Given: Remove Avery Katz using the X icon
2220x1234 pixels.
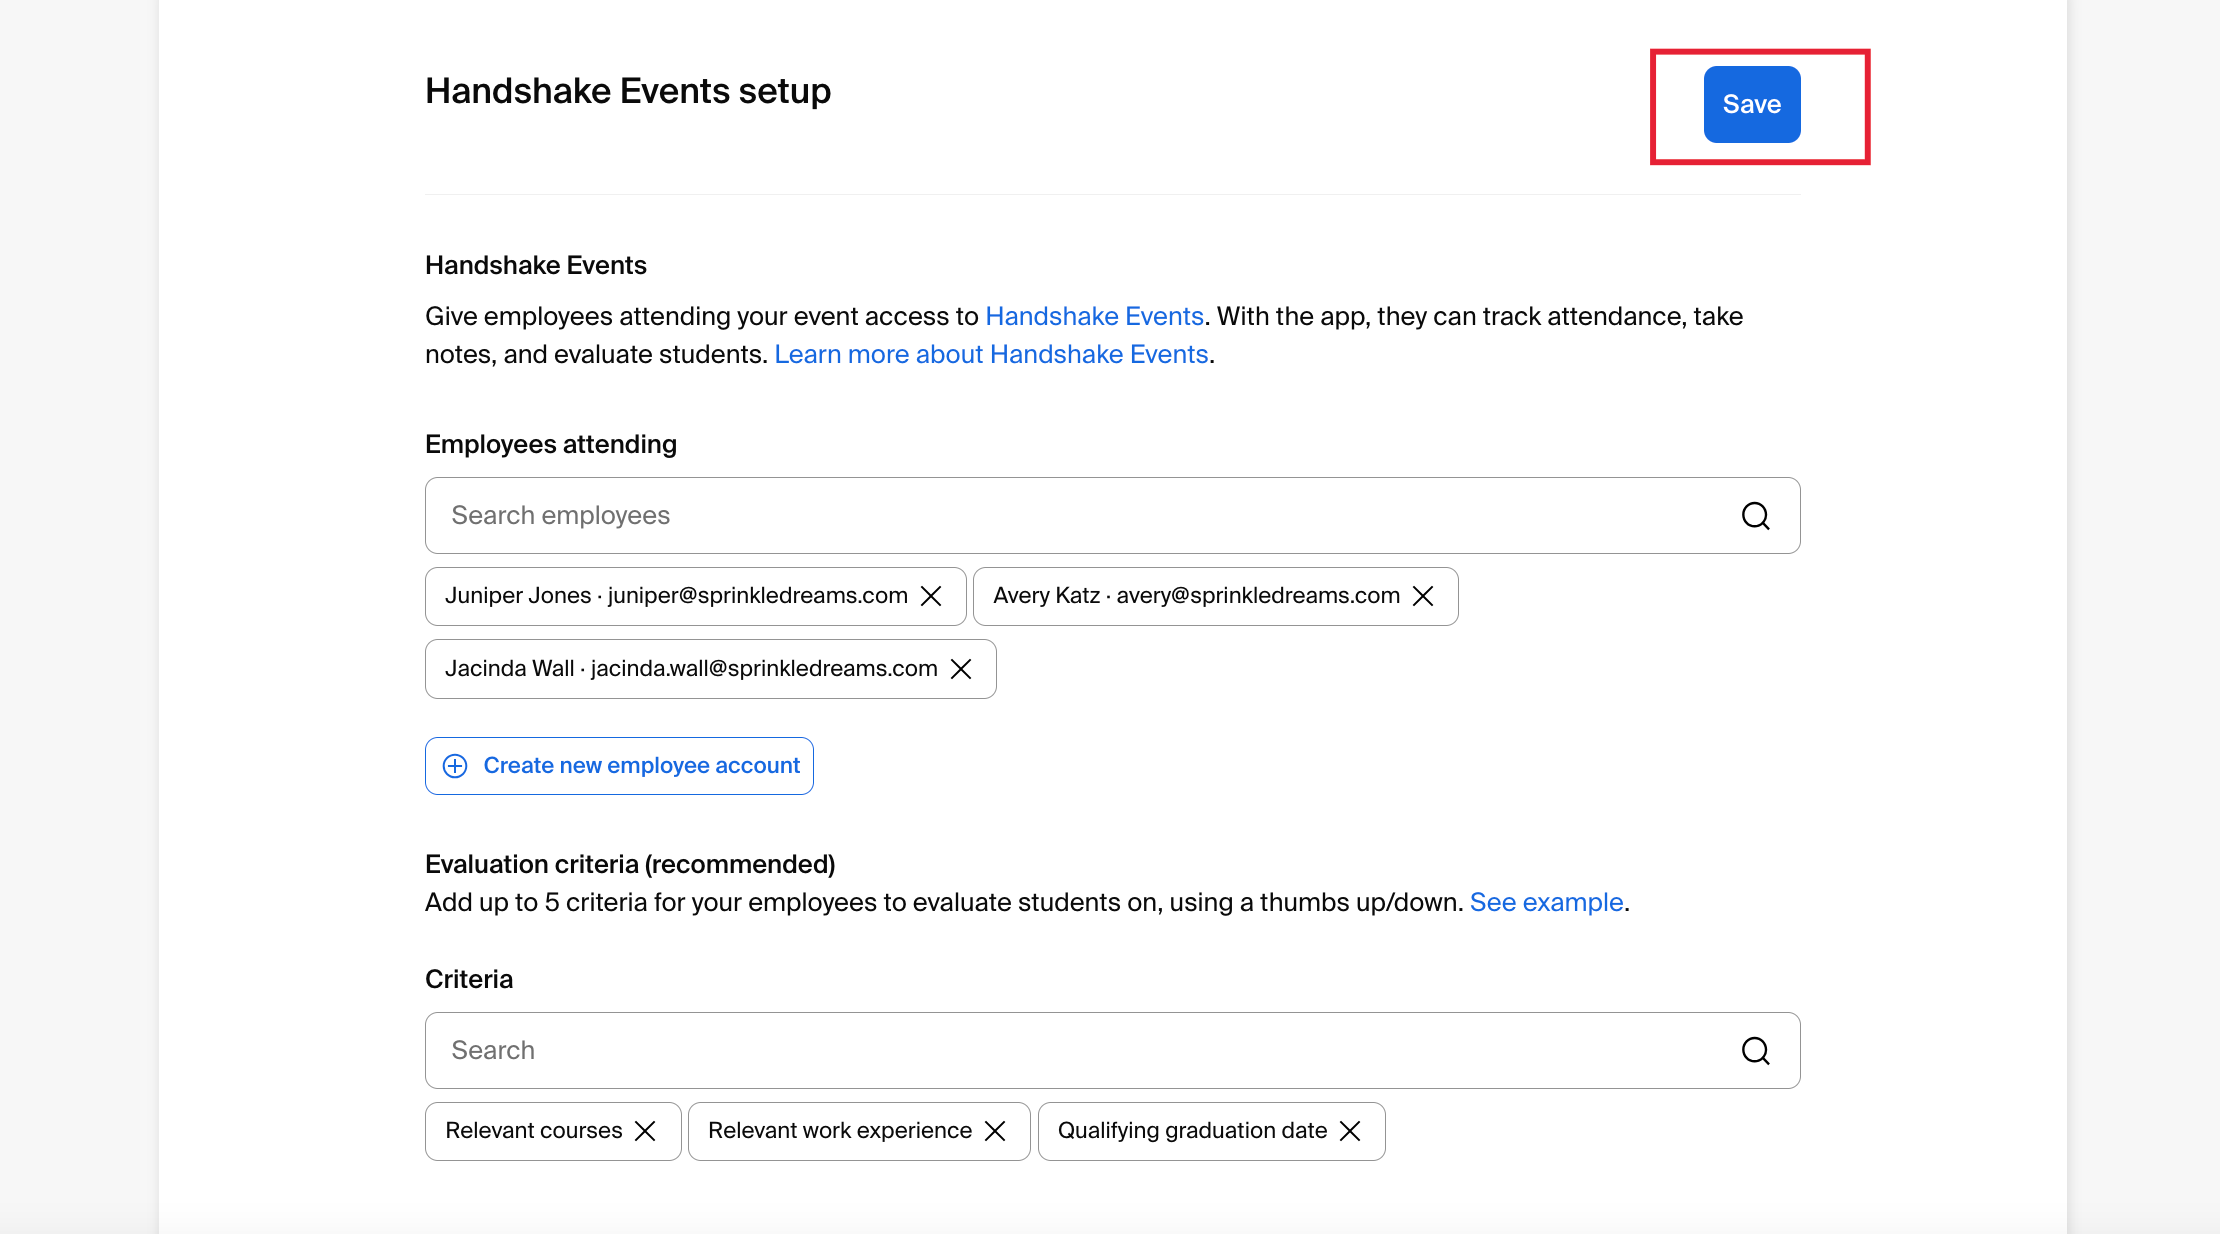Looking at the screenshot, I should [1424, 596].
